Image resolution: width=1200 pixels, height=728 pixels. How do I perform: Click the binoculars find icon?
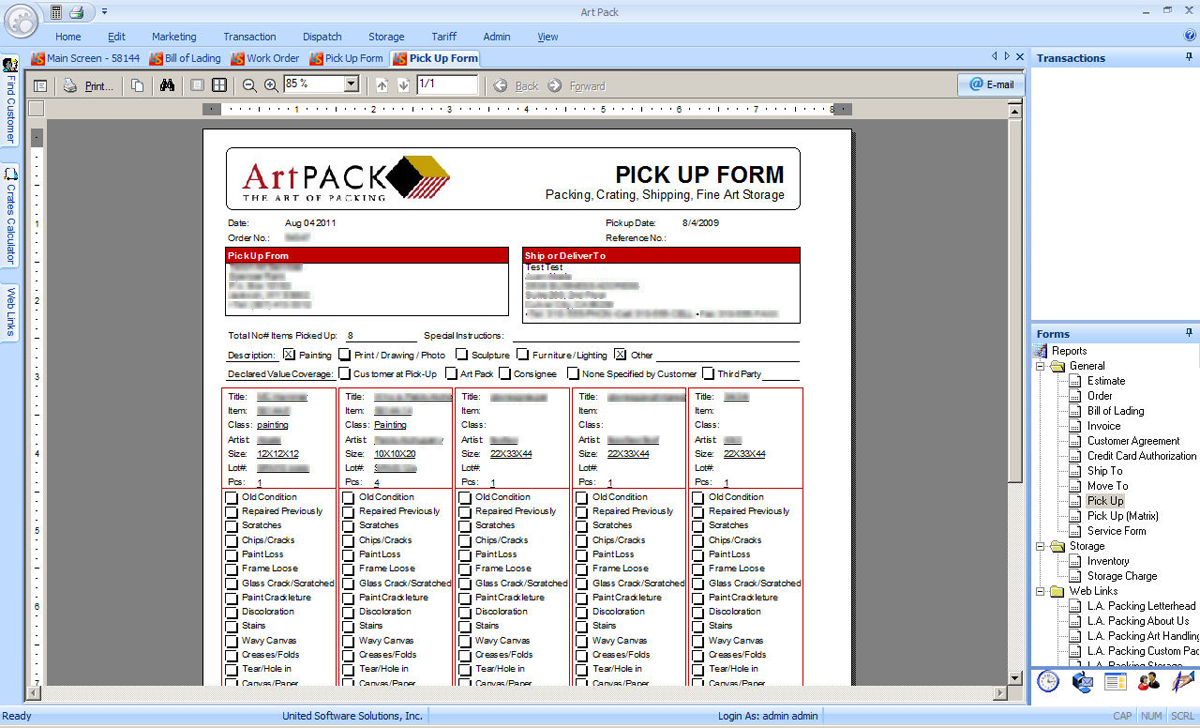click(x=167, y=86)
